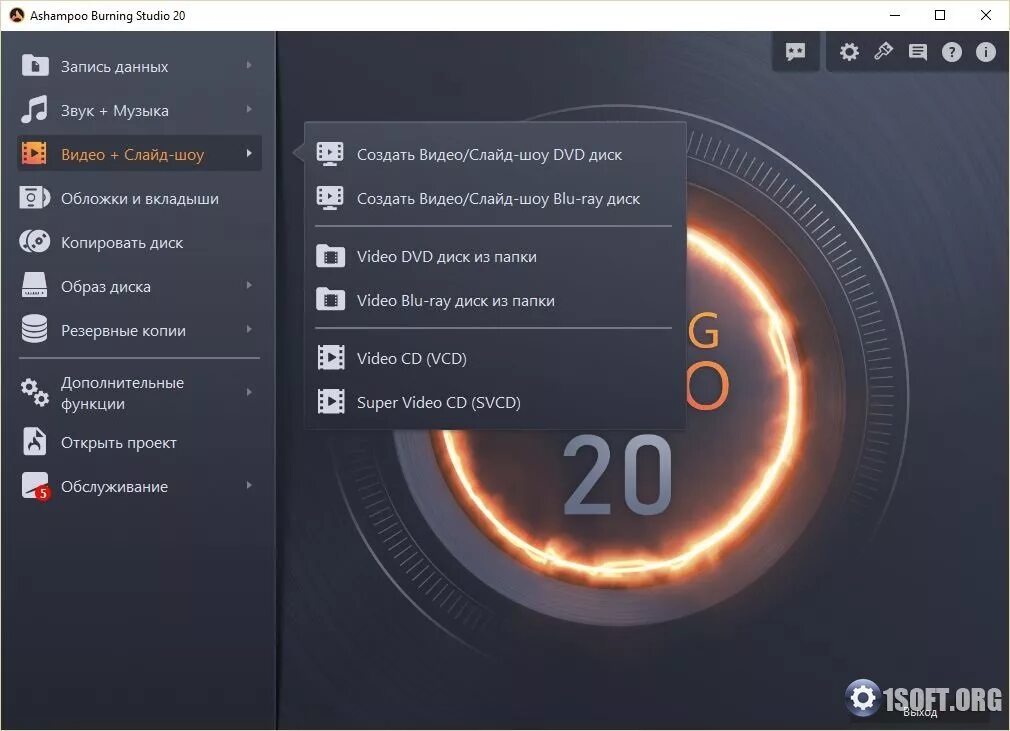Click the Дополнительные функции label
The width and height of the screenshot is (1010, 731).
tap(122, 393)
